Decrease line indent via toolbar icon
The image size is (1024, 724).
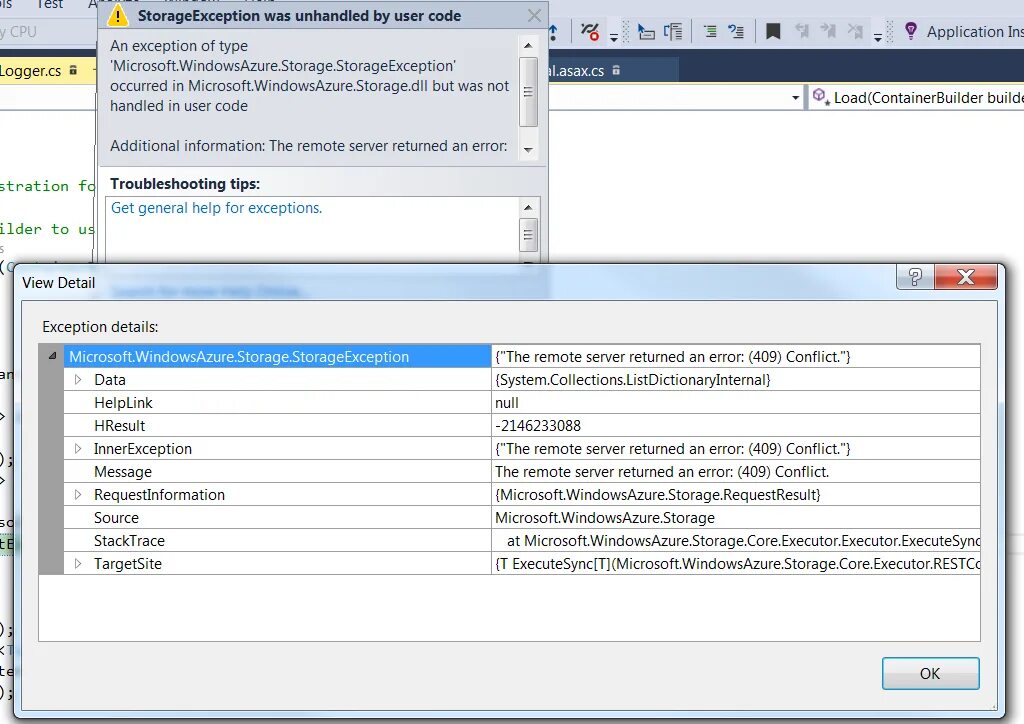710,31
